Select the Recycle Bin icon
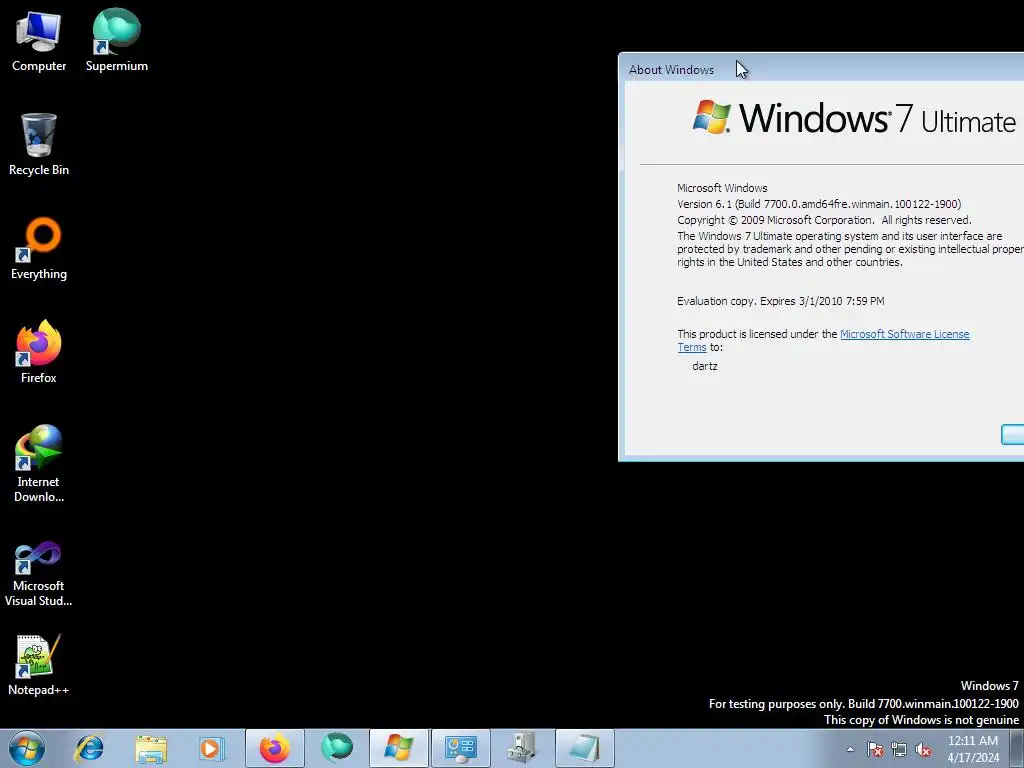Viewport: 1024px width, 768px height. pyautogui.click(x=39, y=145)
